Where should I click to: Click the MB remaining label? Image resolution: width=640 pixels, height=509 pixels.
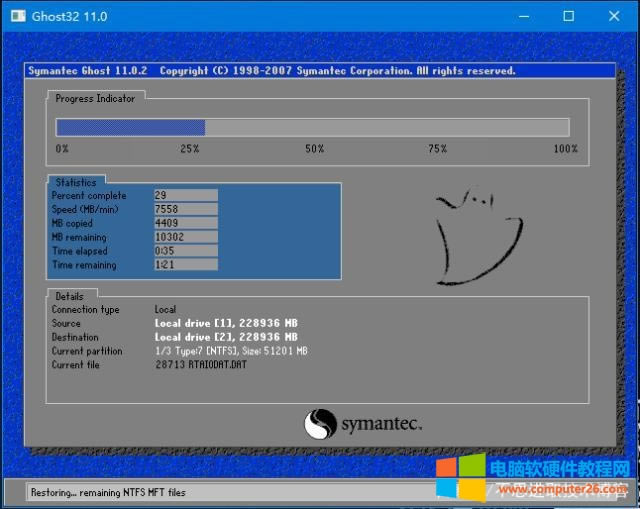pos(79,237)
